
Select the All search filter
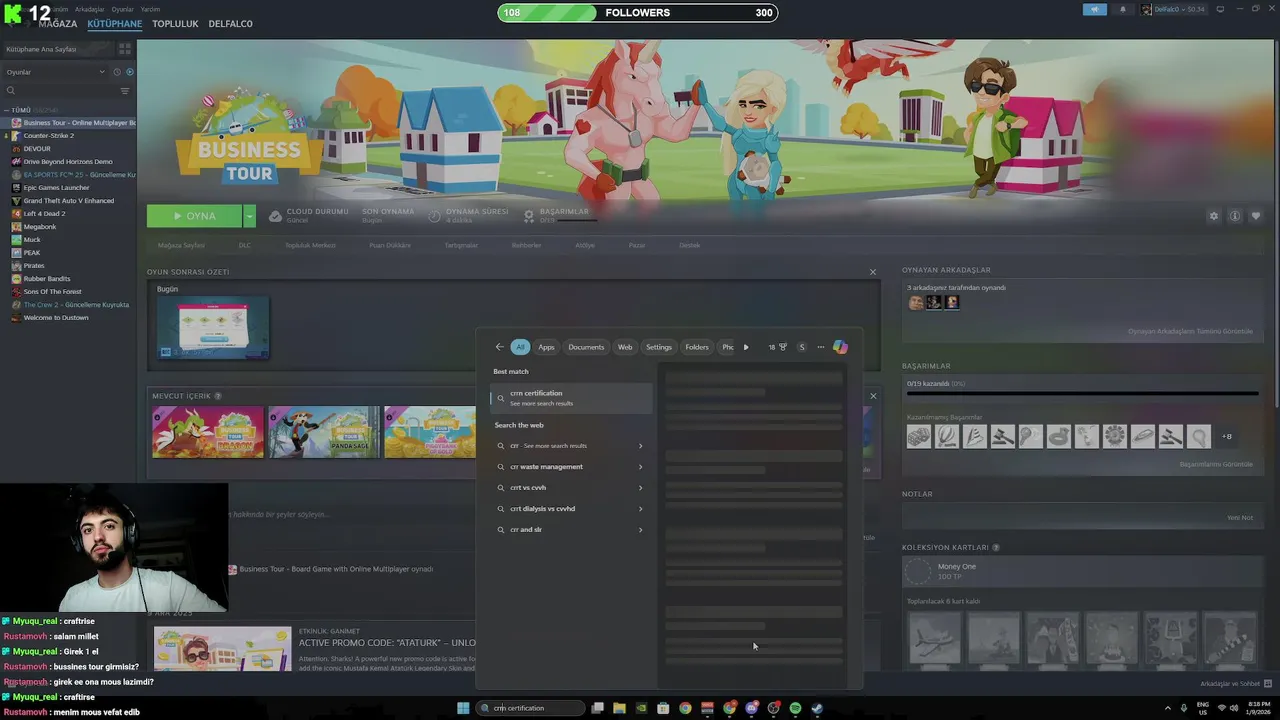(x=520, y=347)
